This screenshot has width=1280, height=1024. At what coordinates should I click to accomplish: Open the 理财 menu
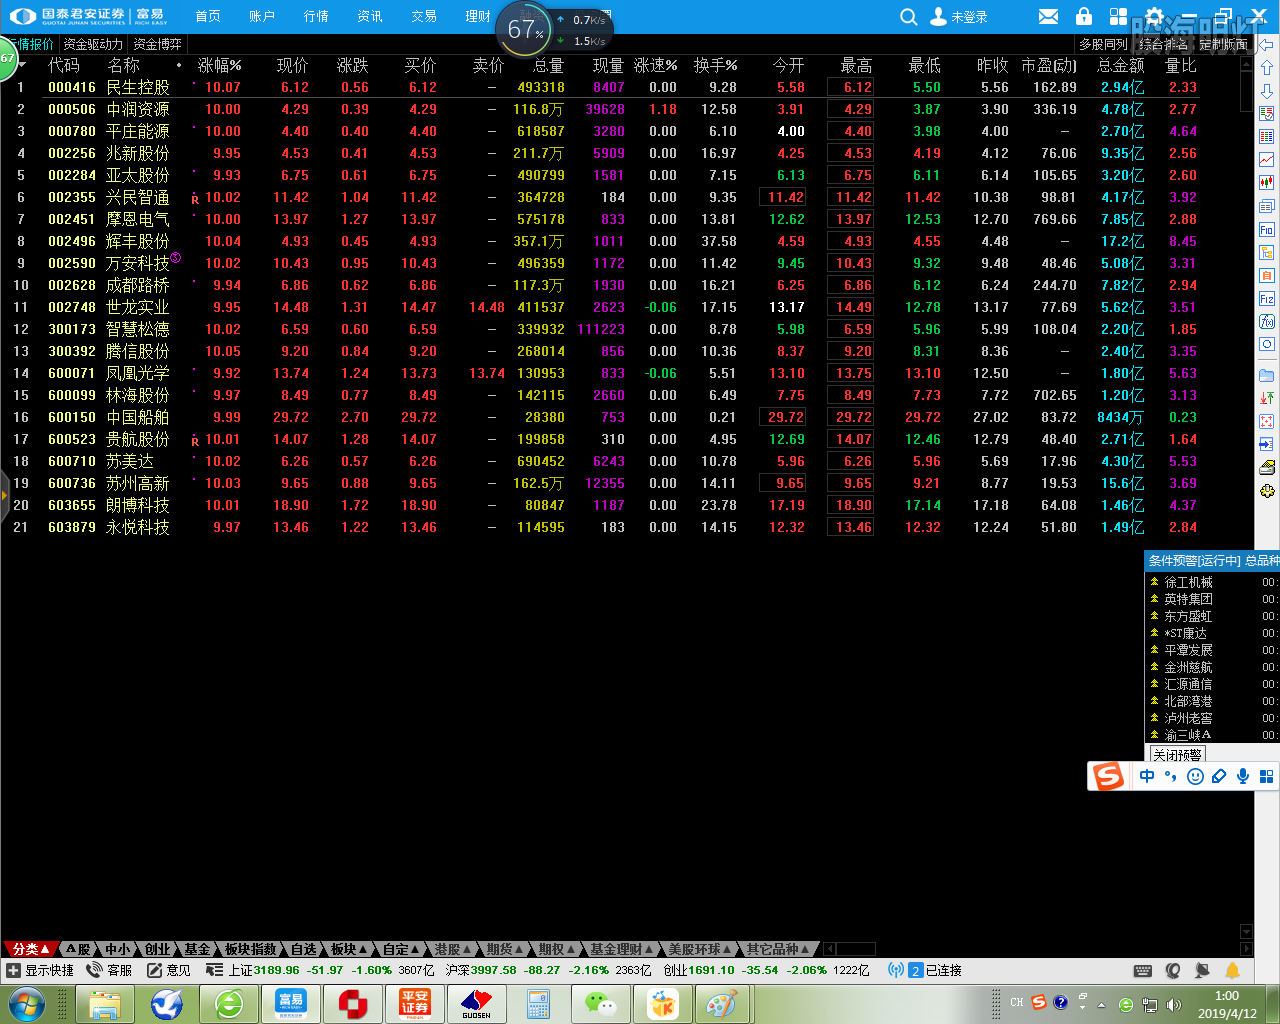[478, 16]
